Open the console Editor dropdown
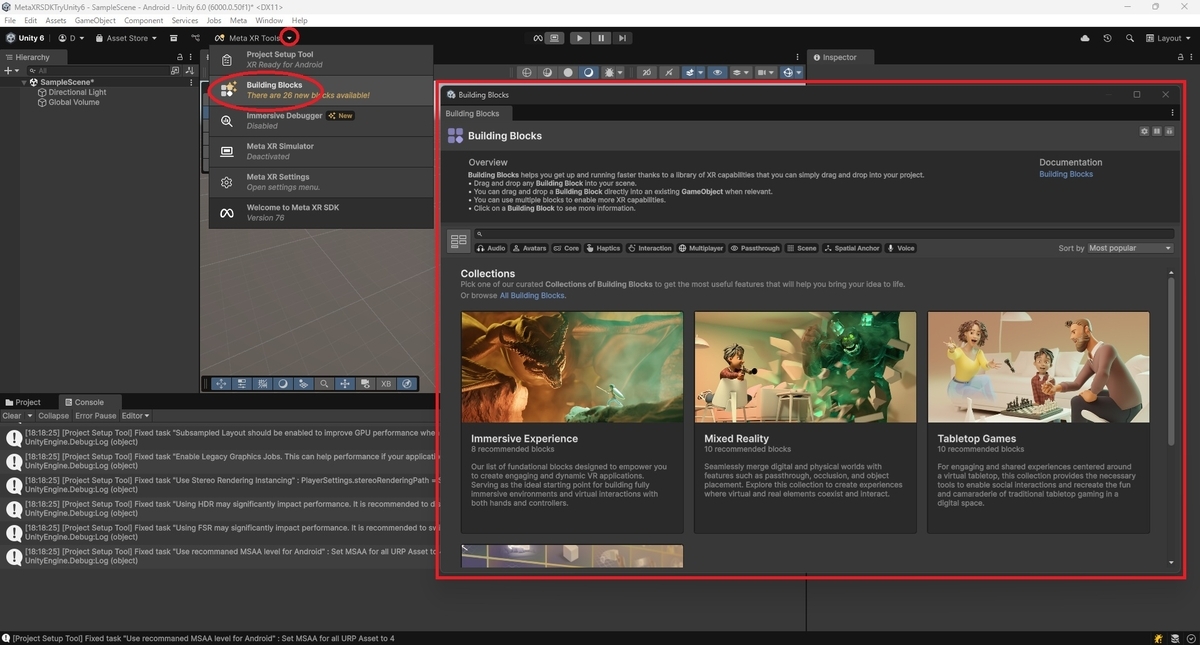Screen dimensions: 1200x645 tap(135, 416)
